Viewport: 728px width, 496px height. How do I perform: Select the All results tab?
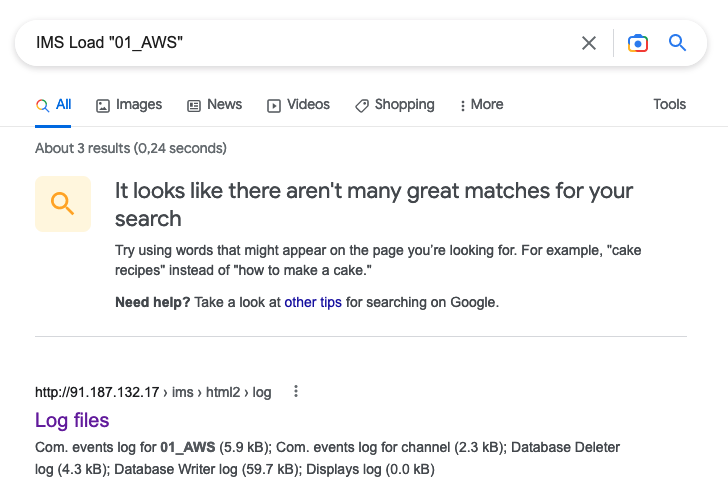[x=53, y=104]
